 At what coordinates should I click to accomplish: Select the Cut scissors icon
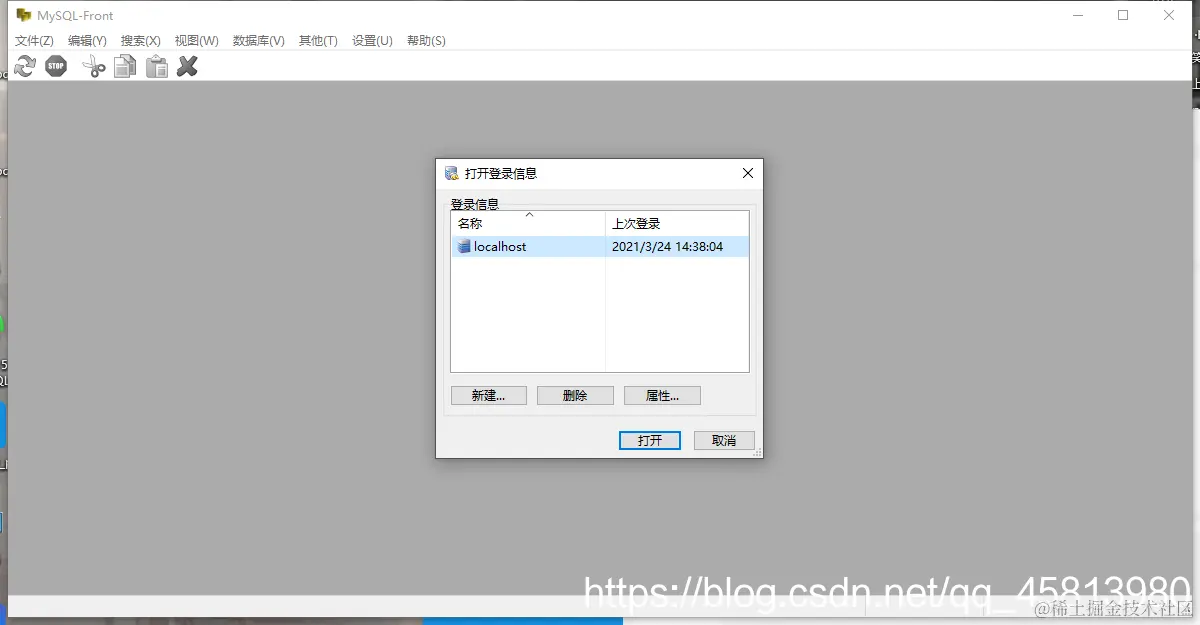click(x=92, y=65)
